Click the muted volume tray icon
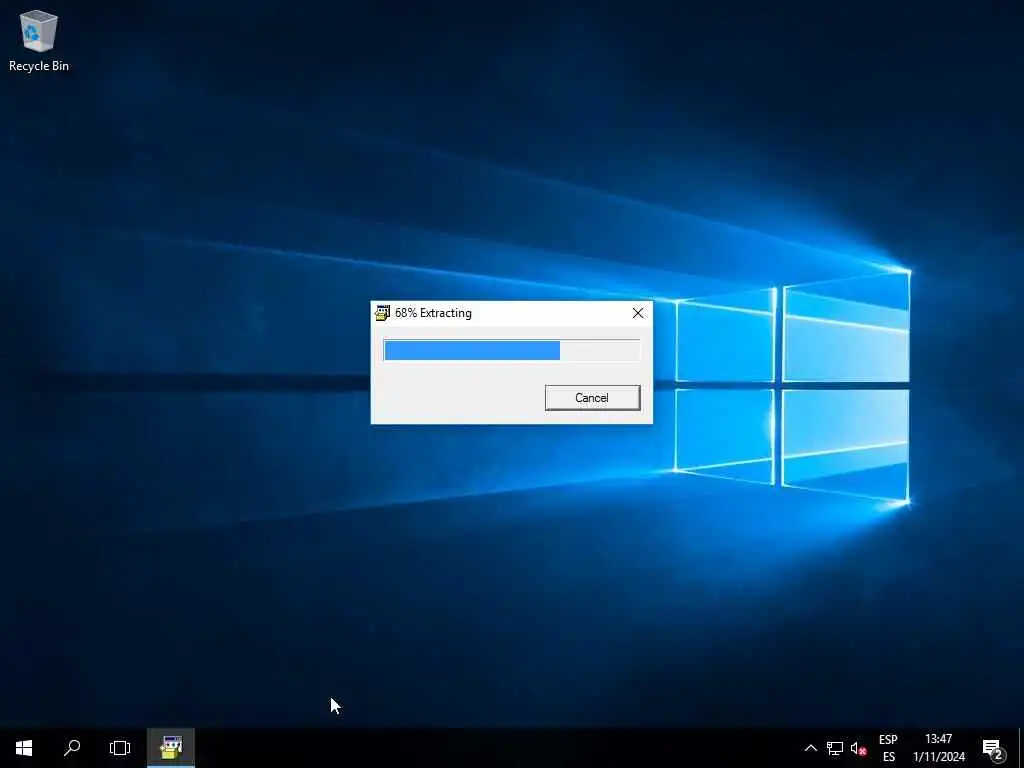1024x768 pixels. coord(858,748)
